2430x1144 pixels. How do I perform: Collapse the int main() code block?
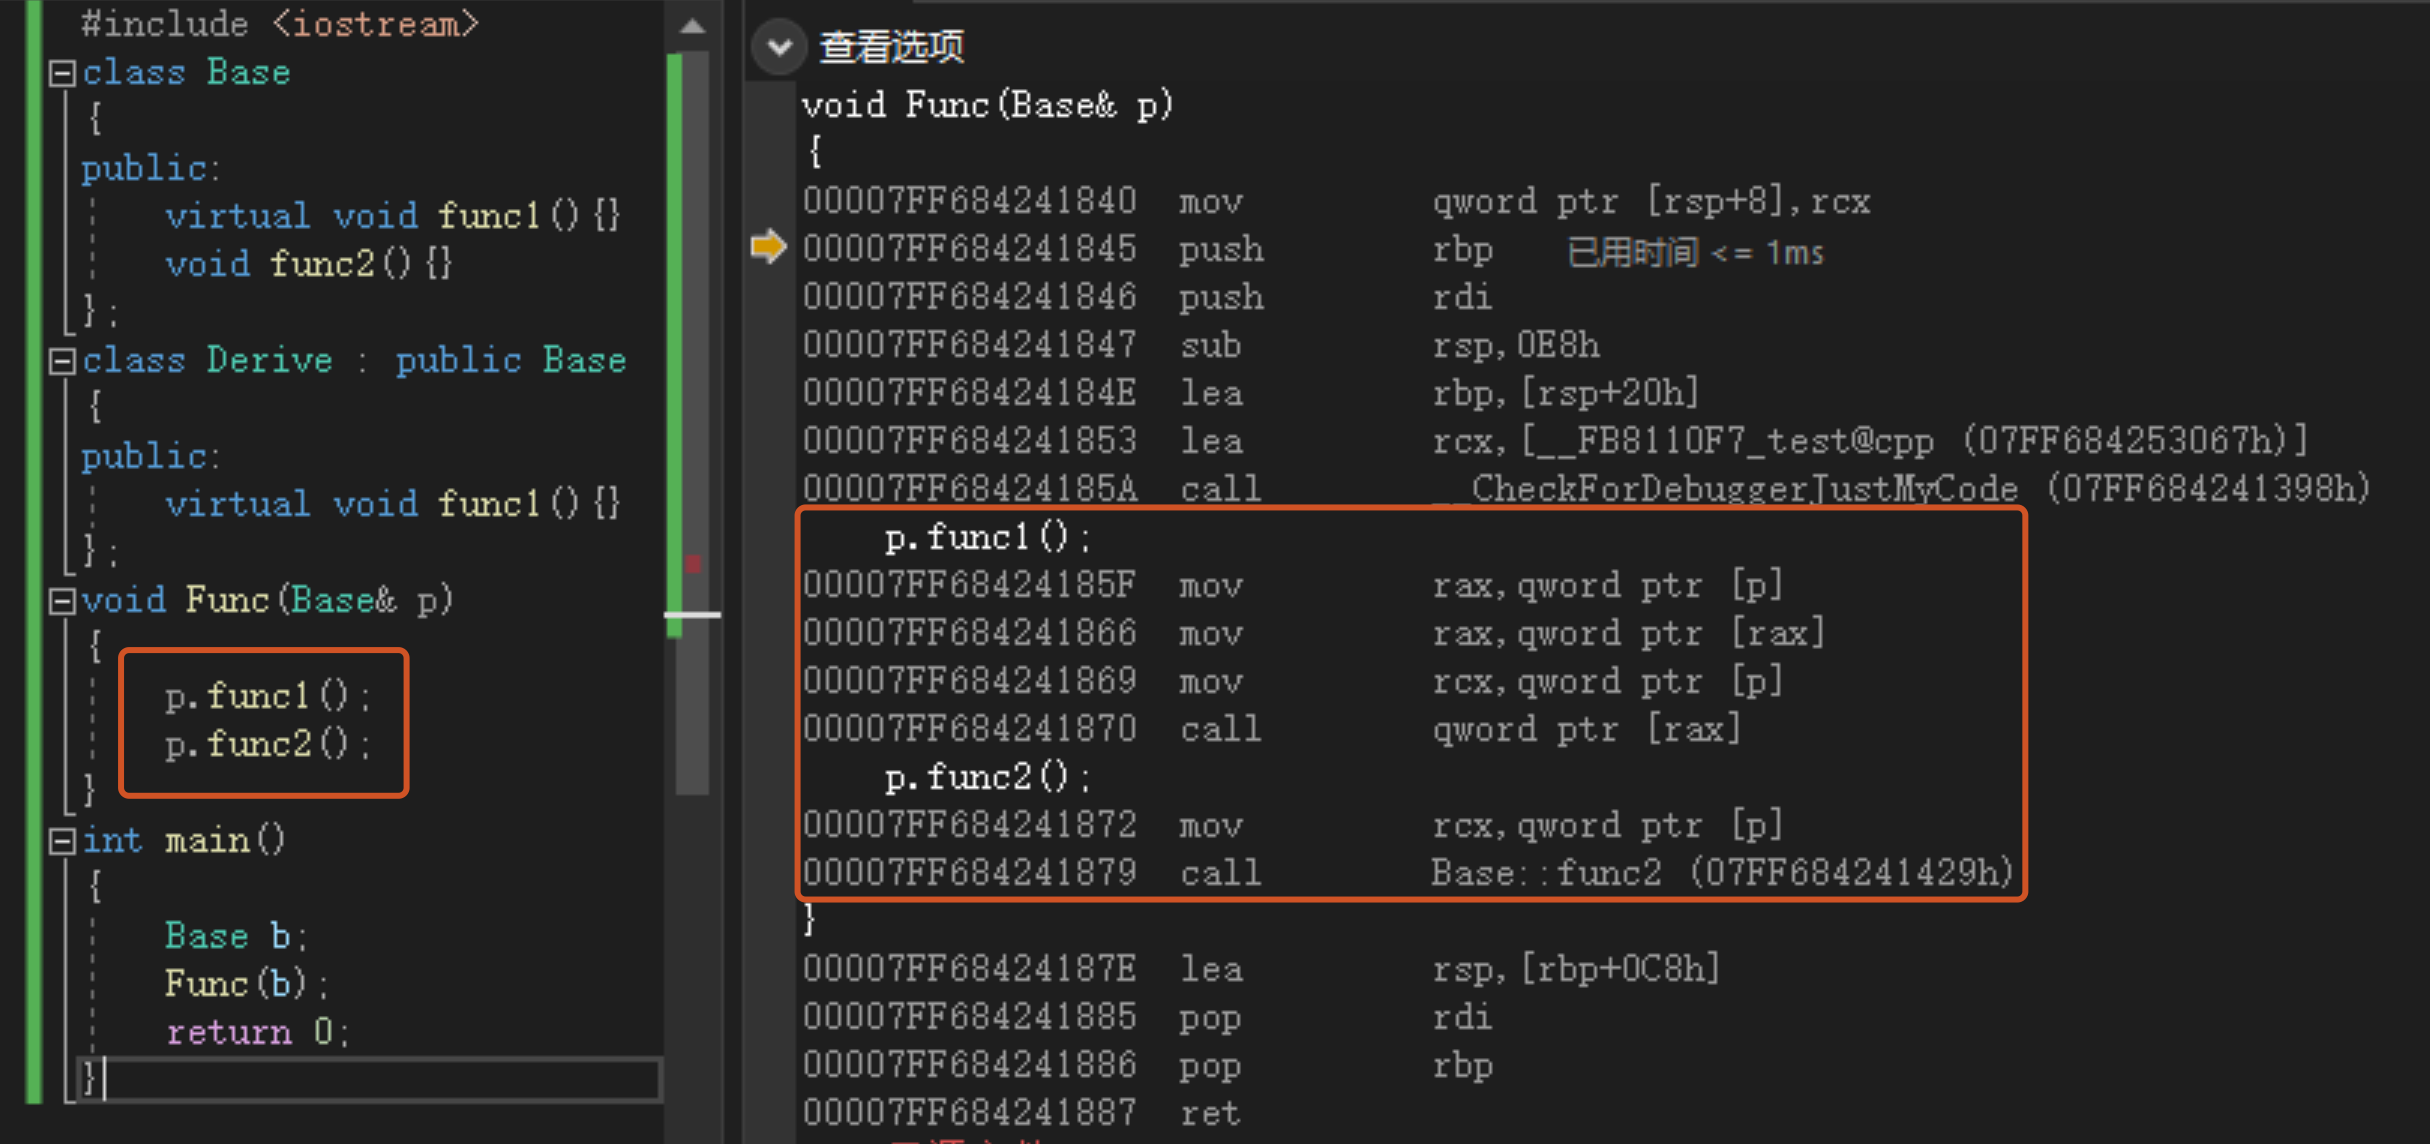click(62, 841)
